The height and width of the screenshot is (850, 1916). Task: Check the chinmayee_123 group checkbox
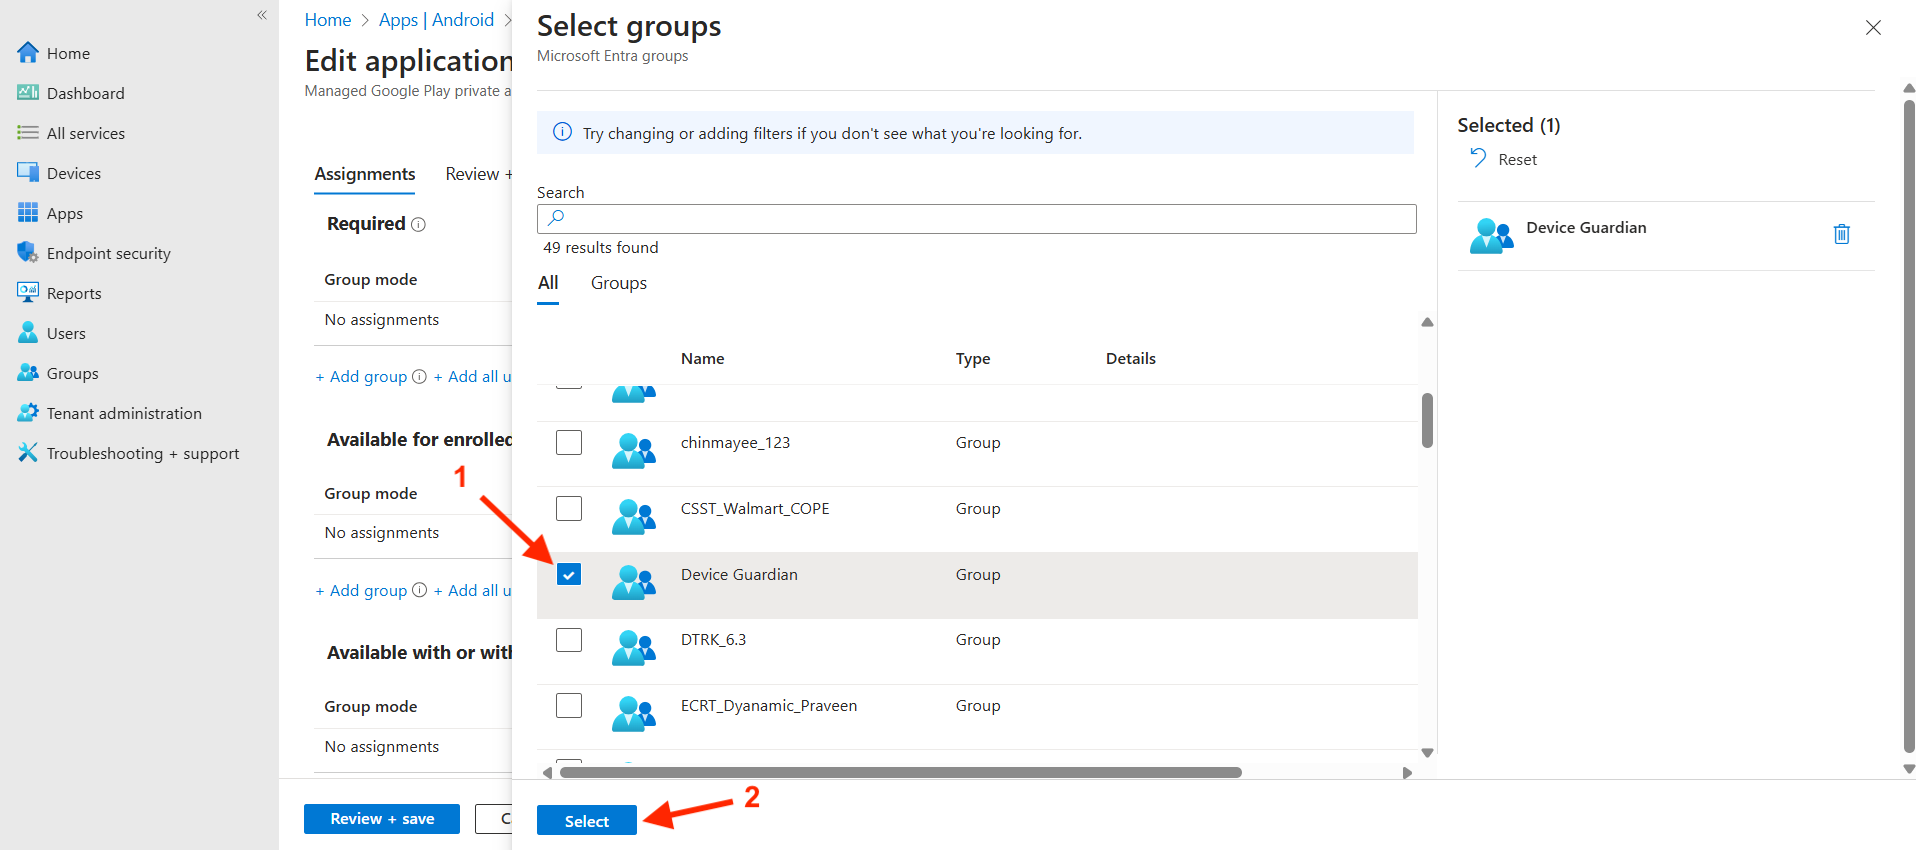coord(569,442)
